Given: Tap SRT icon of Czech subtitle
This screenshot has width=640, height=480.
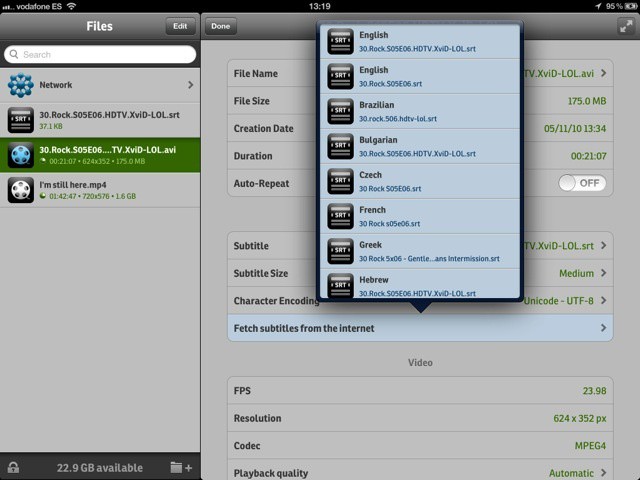Looking at the screenshot, I should [x=340, y=182].
